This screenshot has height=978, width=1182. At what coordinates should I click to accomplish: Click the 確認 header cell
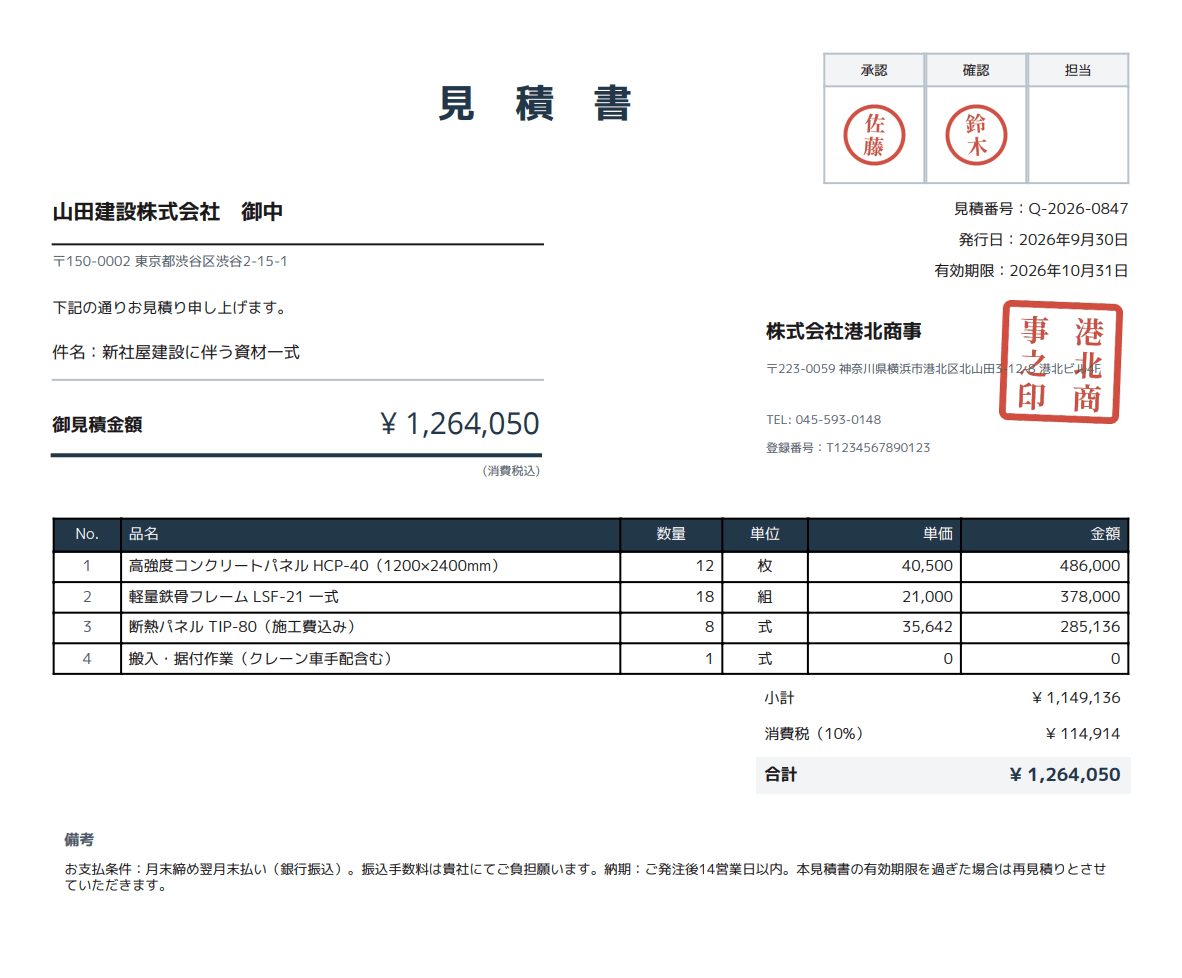[x=976, y=70]
